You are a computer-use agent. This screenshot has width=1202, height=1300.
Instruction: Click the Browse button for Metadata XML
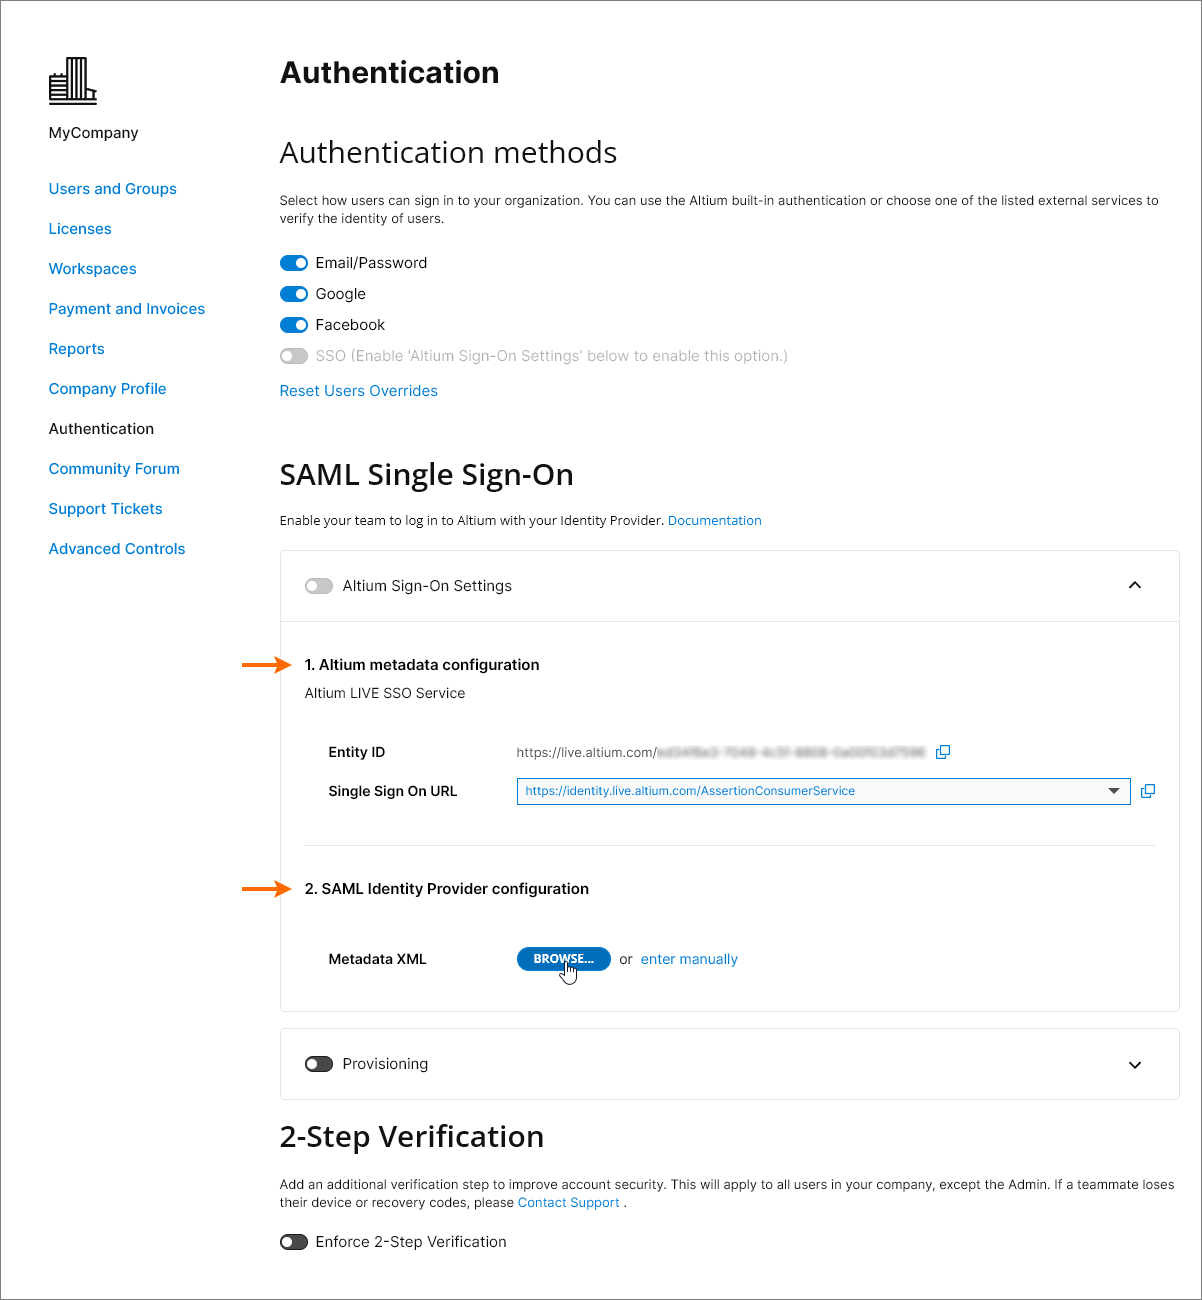[x=563, y=959]
